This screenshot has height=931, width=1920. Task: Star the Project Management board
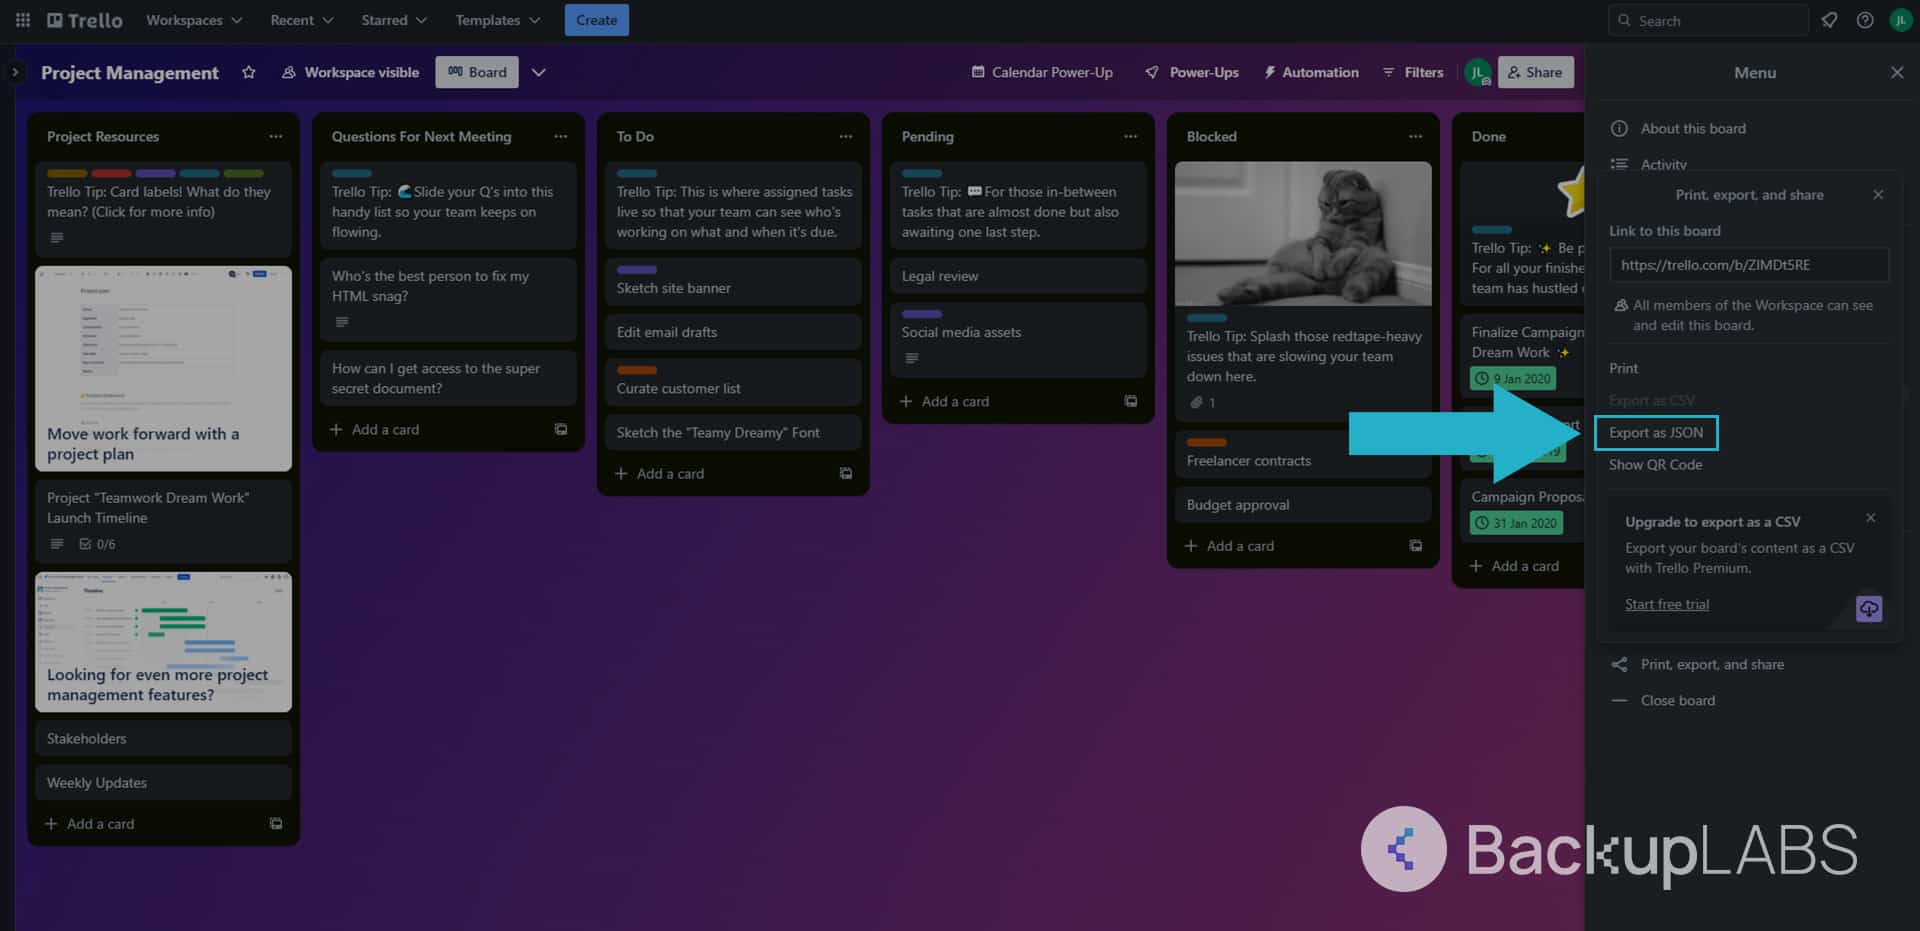pyautogui.click(x=249, y=72)
